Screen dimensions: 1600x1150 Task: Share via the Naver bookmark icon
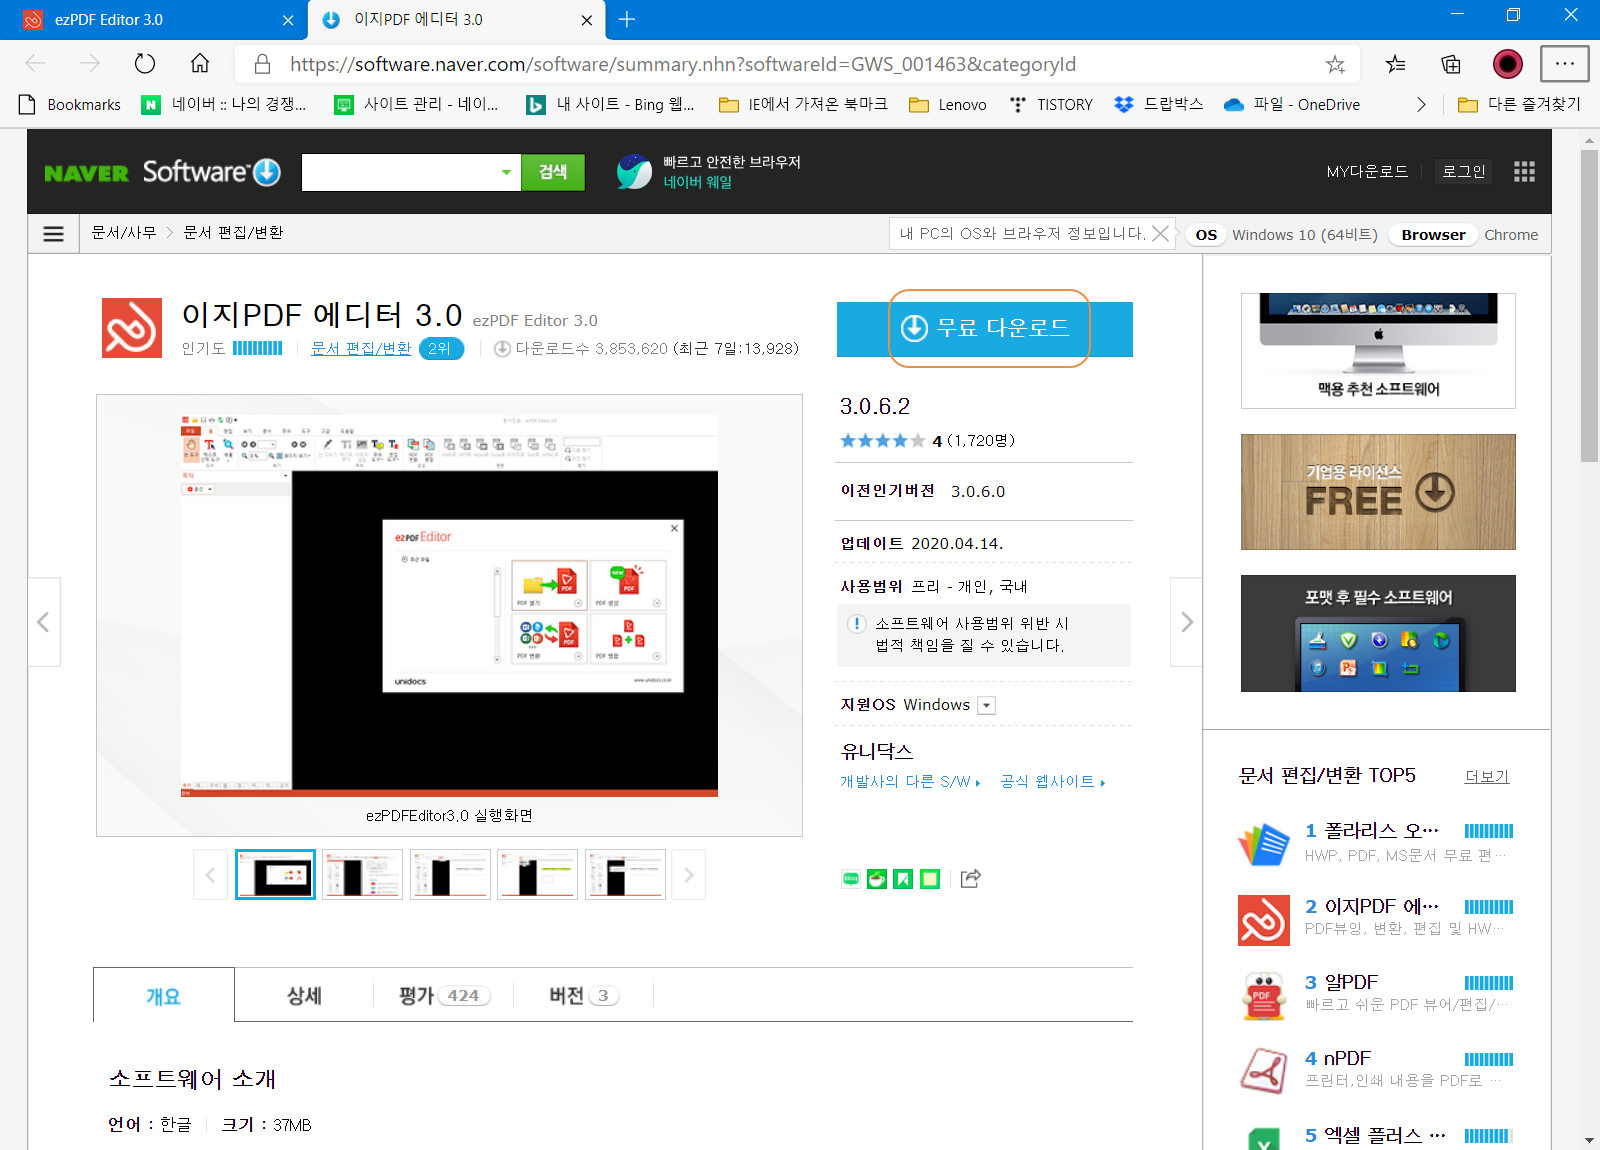pyautogui.click(x=903, y=879)
